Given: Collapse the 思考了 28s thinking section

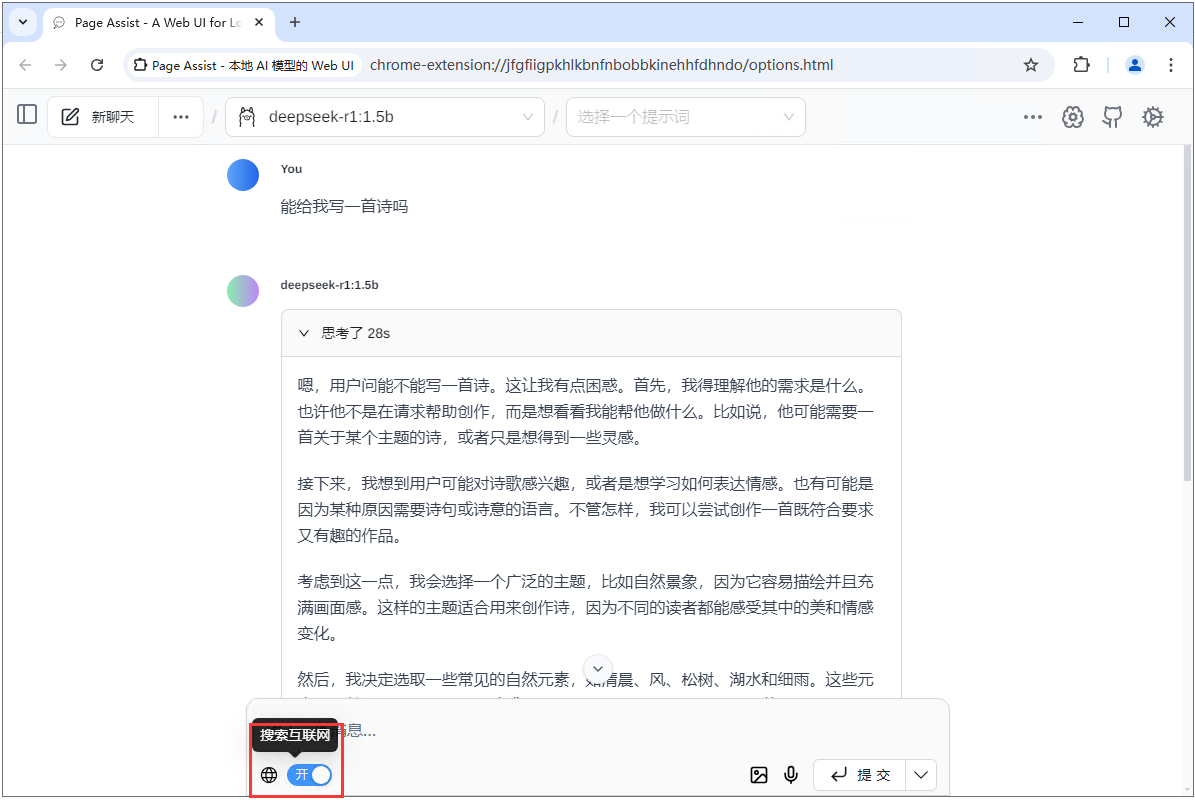Looking at the screenshot, I should pos(591,333).
